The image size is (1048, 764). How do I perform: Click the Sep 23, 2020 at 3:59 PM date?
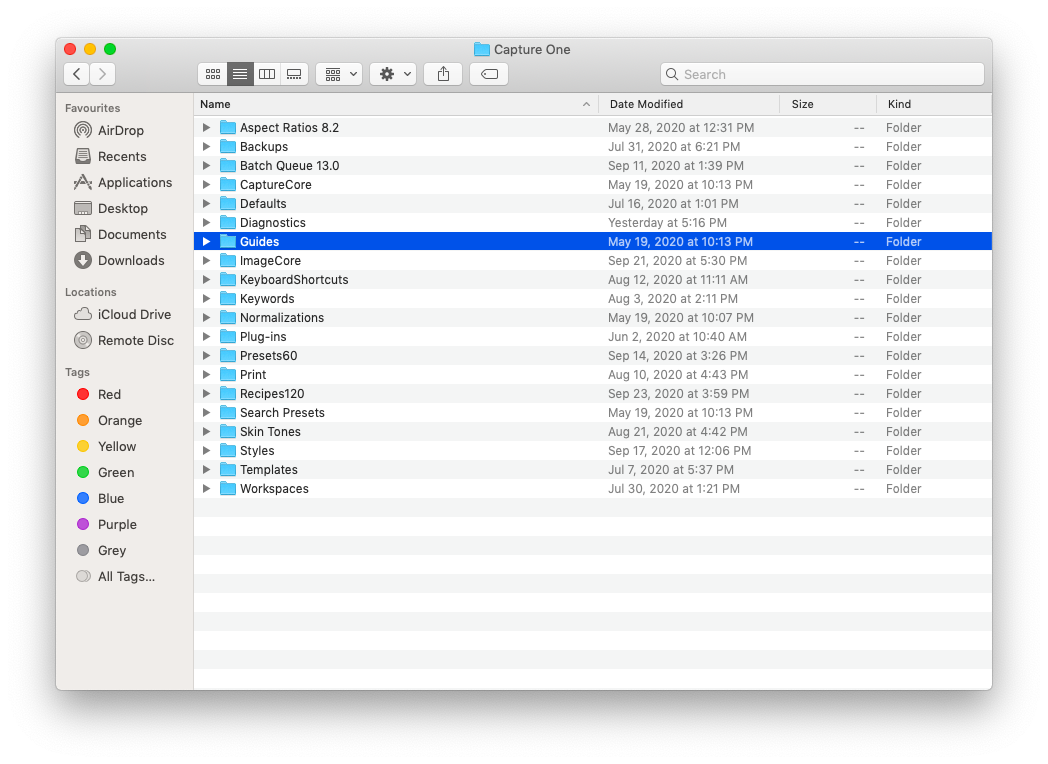coord(678,394)
